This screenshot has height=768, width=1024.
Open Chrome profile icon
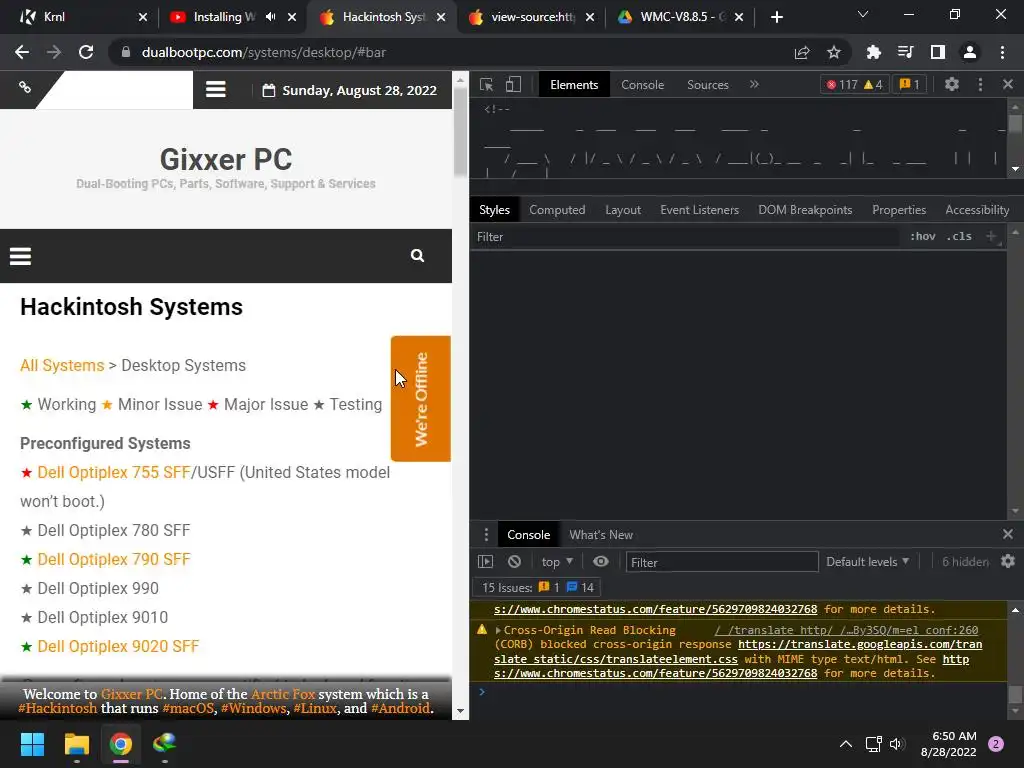point(970,52)
